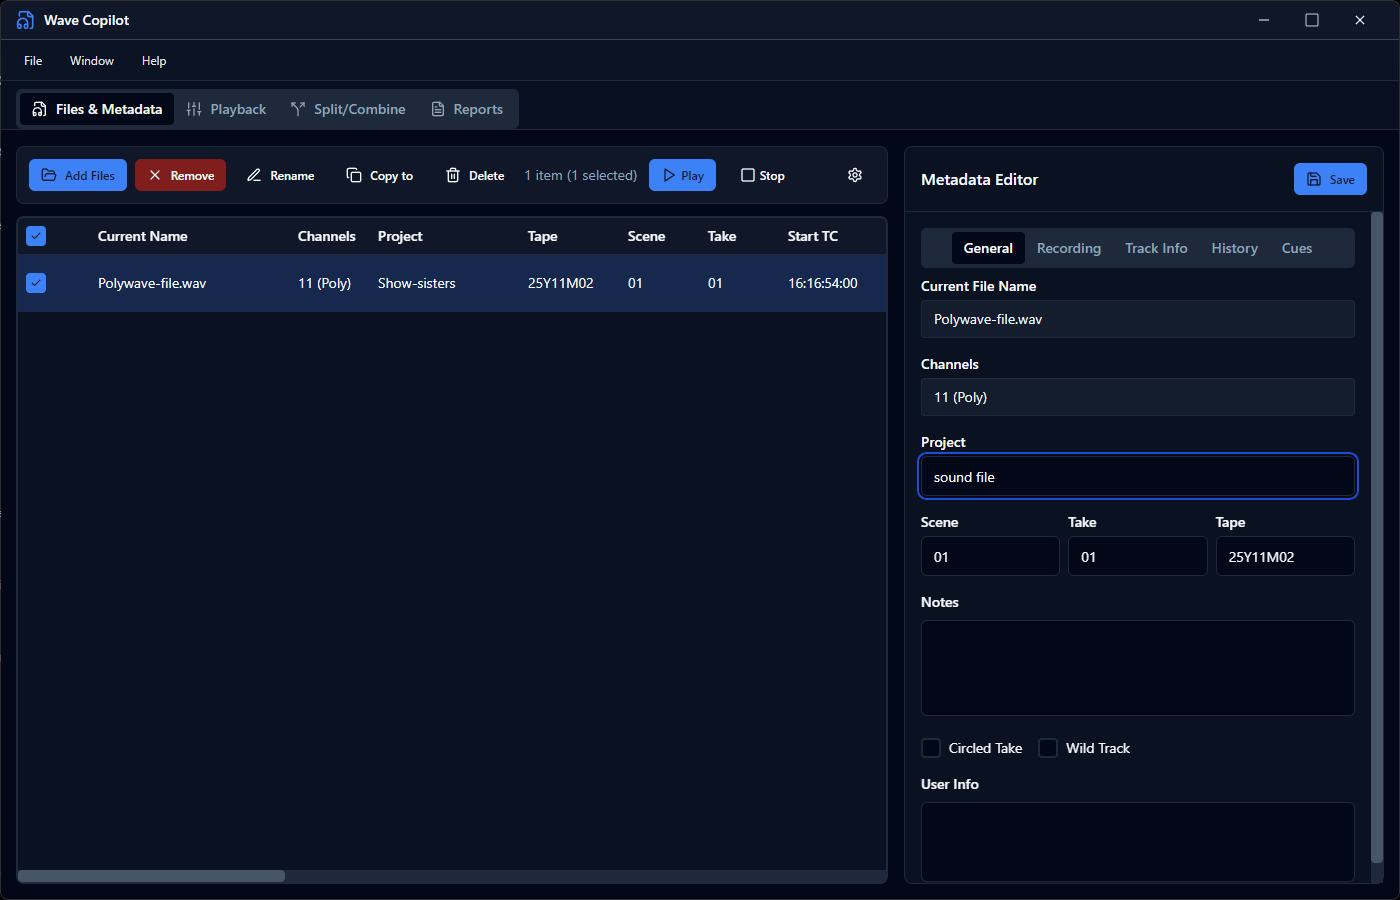This screenshot has height=900, width=1400.
Task: Open the Split/Combine tab
Action: pyautogui.click(x=348, y=109)
